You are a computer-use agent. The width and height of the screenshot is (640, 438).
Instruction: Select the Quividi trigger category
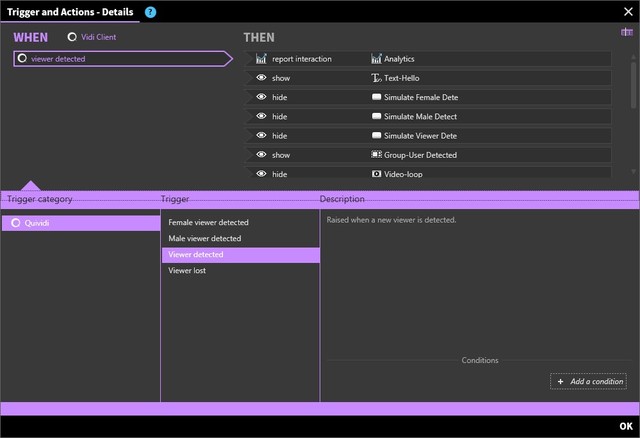click(x=80, y=223)
